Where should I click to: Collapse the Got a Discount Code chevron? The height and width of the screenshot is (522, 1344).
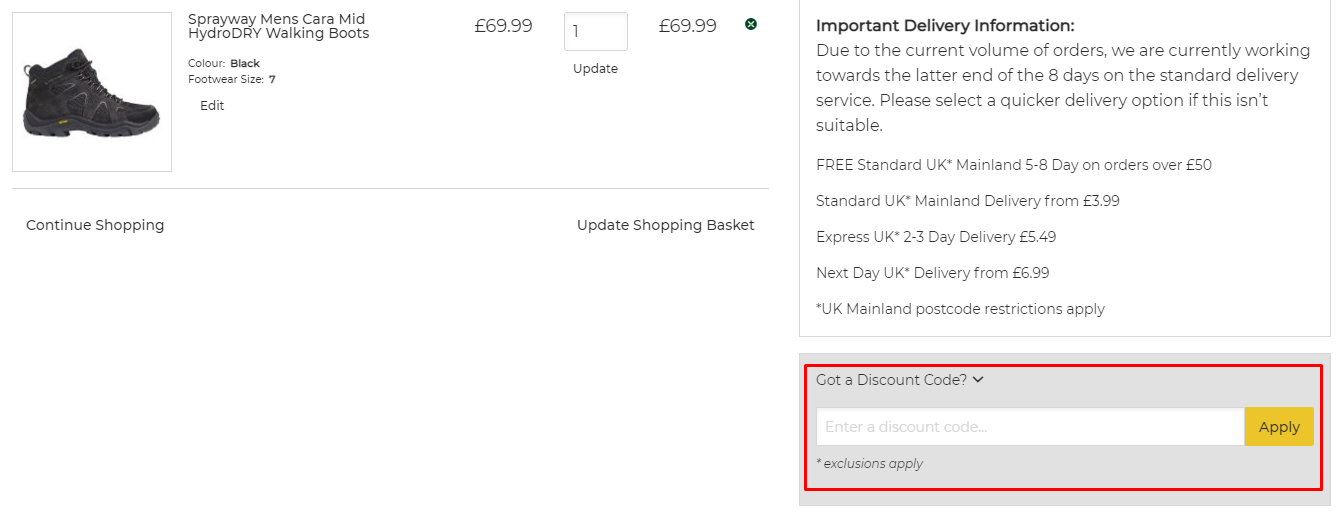(978, 380)
